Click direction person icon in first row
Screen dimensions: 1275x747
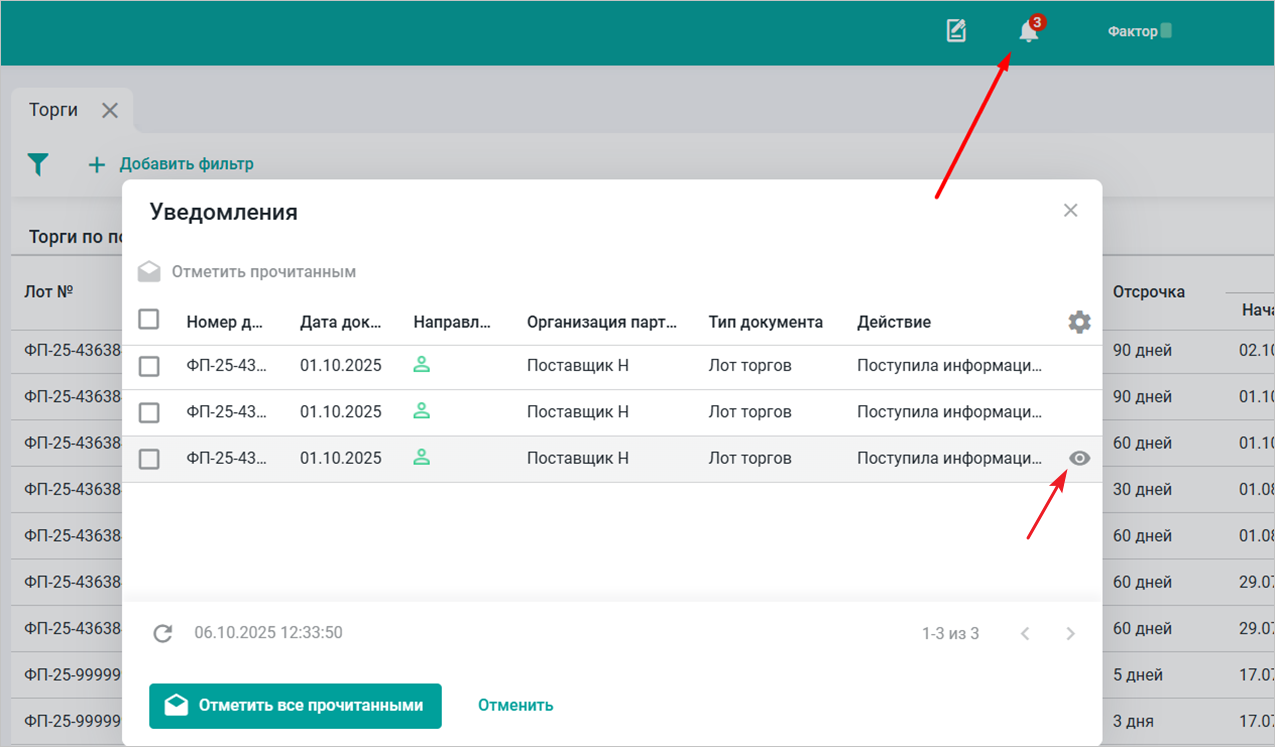click(x=422, y=366)
